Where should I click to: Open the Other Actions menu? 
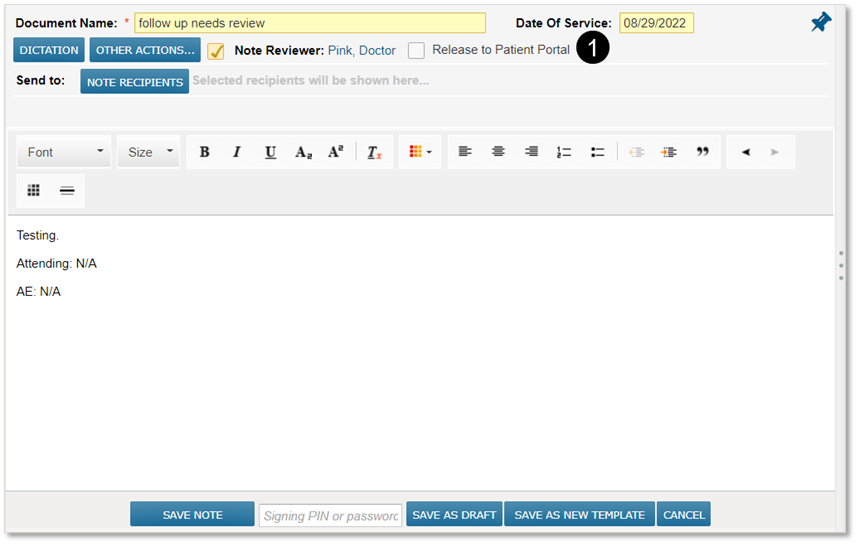[145, 50]
